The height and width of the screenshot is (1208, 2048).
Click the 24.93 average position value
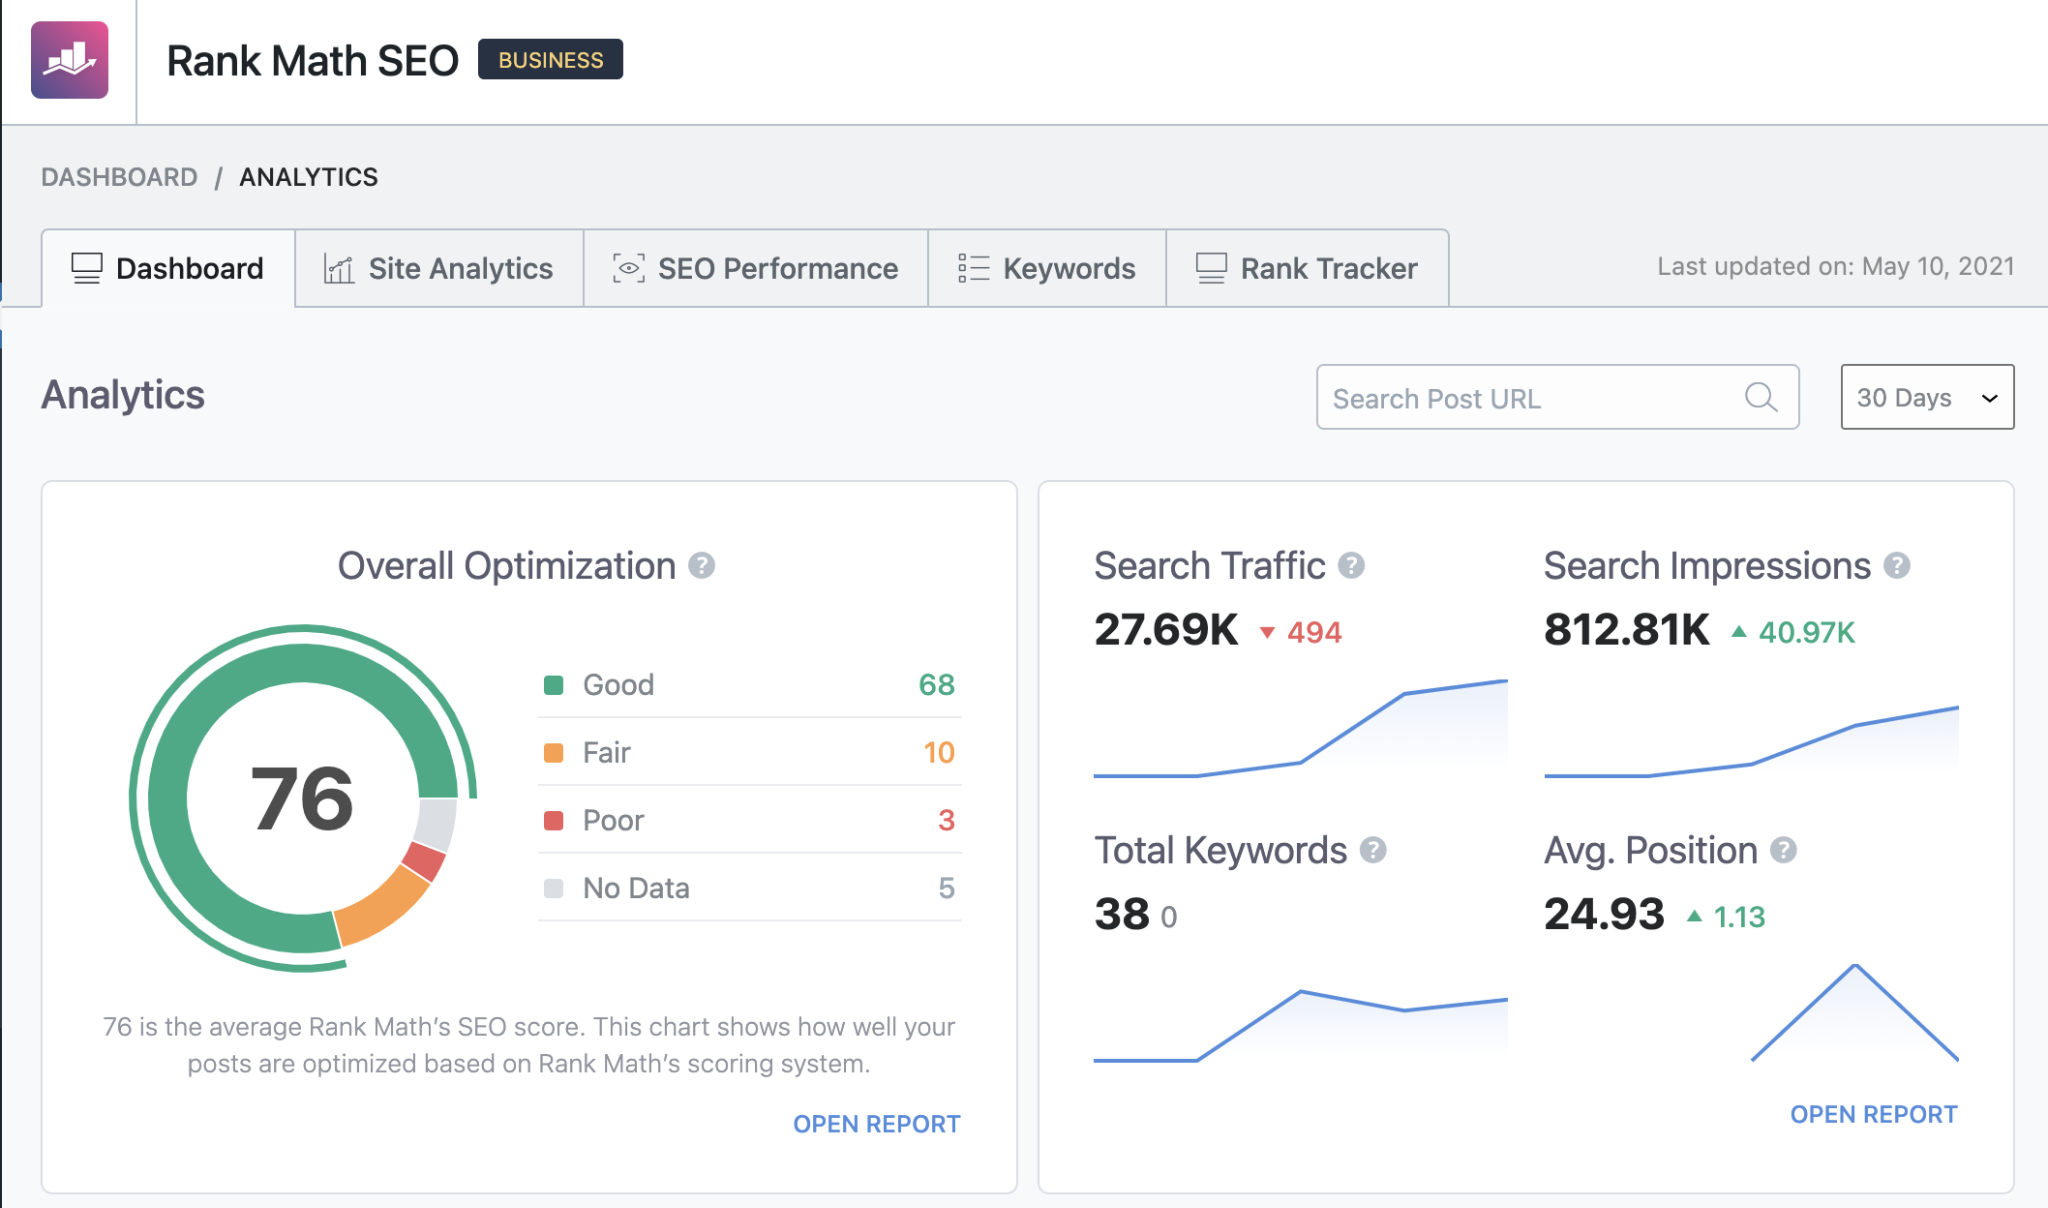coord(1604,914)
